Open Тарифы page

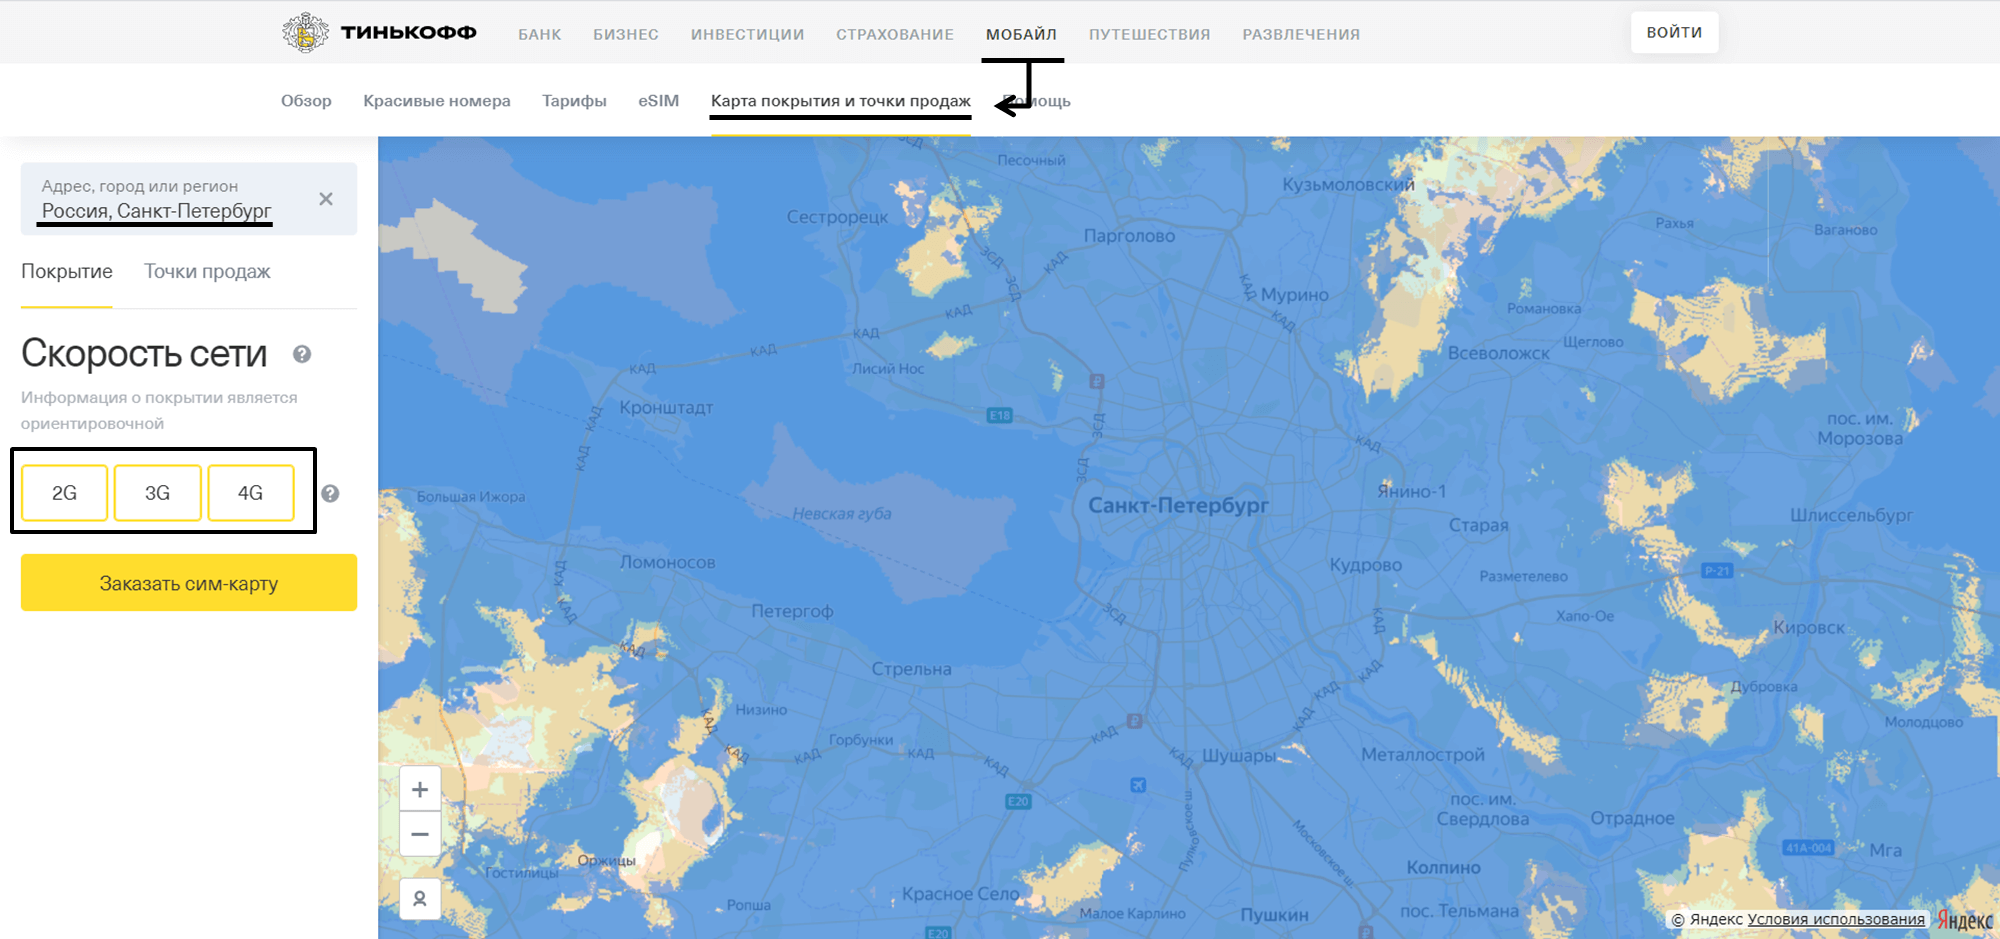(x=574, y=101)
